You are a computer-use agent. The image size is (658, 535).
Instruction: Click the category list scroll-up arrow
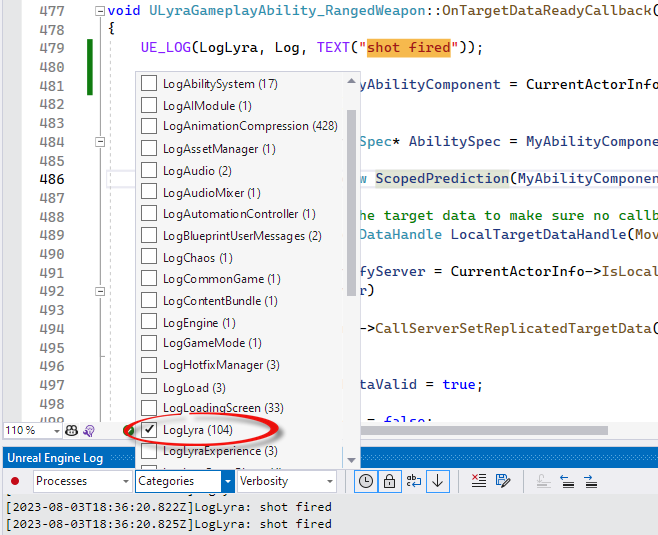(x=351, y=81)
